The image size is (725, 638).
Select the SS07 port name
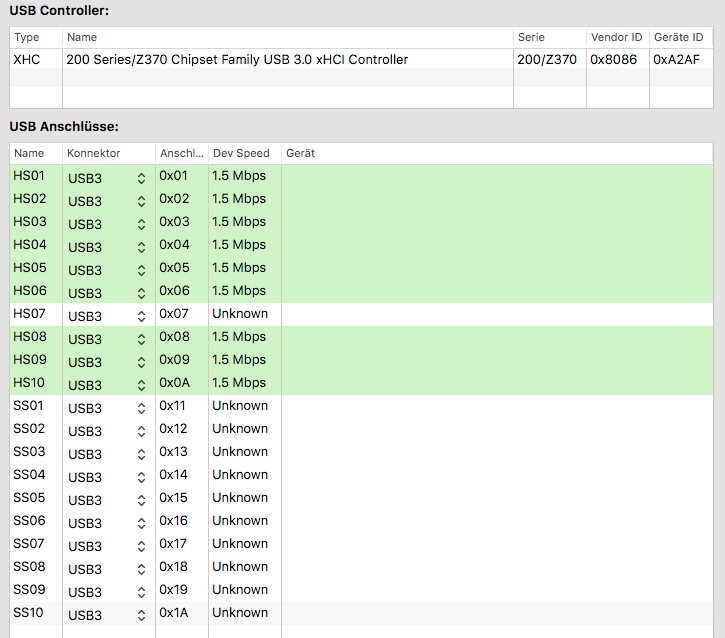tap(28, 544)
